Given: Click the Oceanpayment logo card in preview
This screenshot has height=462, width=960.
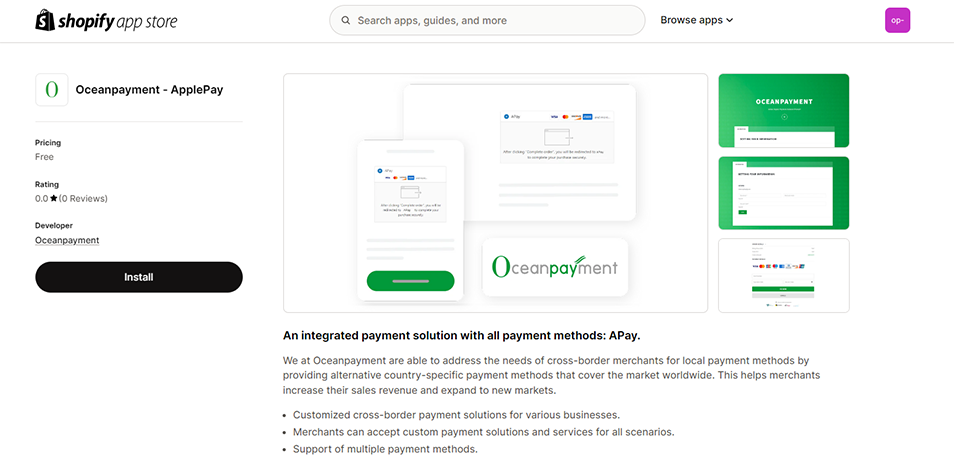Looking at the screenshot, I should pos(555,267).
